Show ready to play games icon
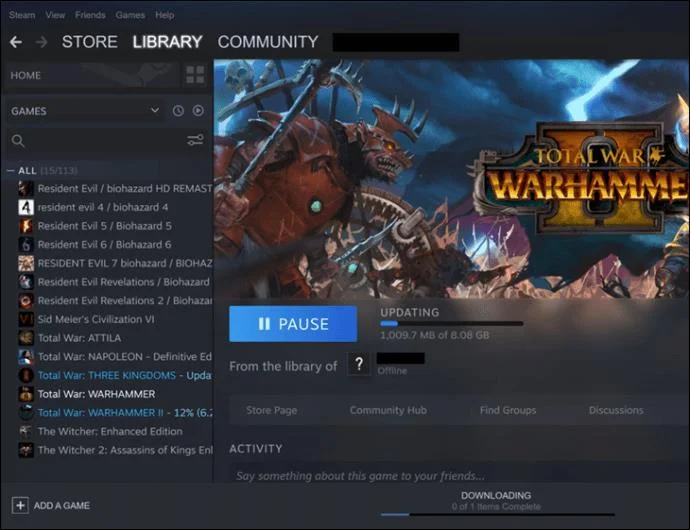Image resolution: width=690 pixels, height=530 pixels. click(x=198, y=111)
